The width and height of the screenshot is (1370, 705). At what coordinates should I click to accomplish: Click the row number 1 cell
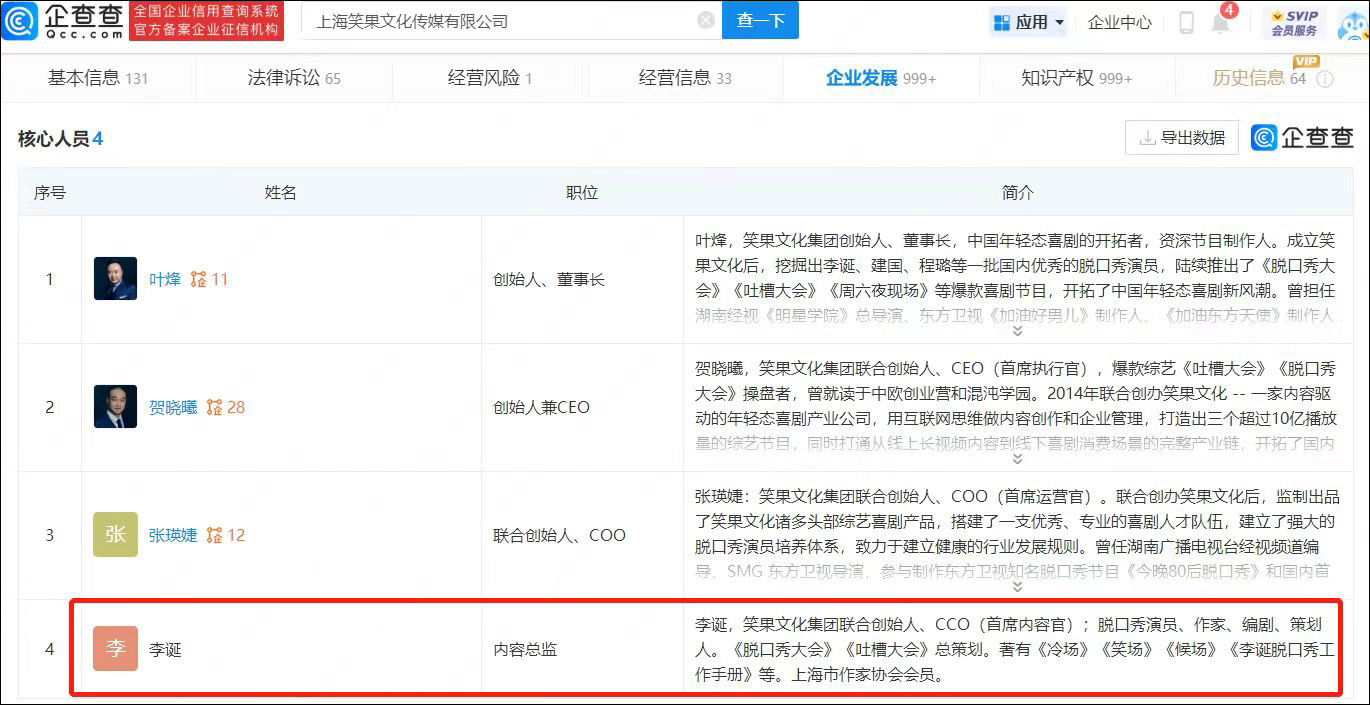[x=50, y=280]
